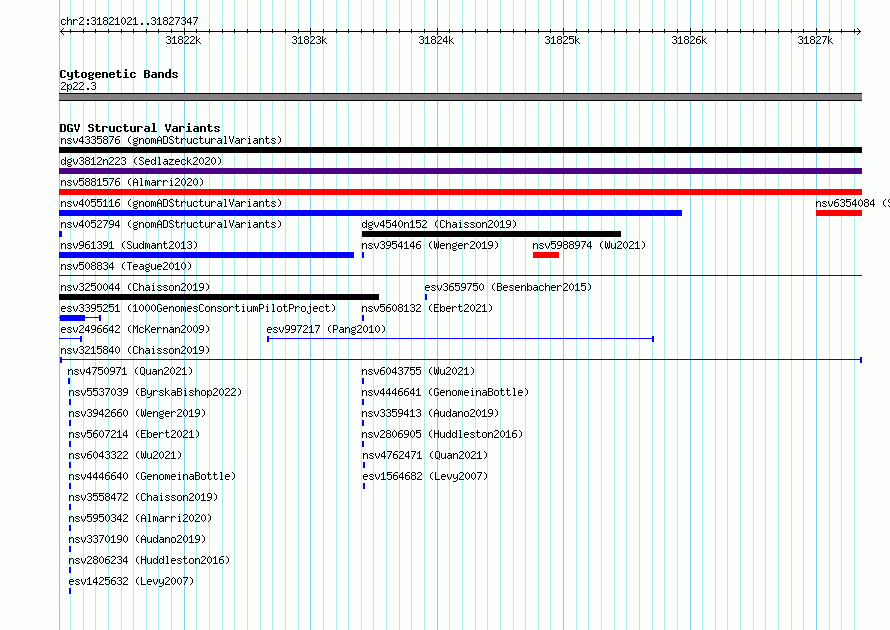Open nsv4055116 (gnomADStructuralVariants) label
The width and height of the screenshot is (890, 630).
click(171, 203)
